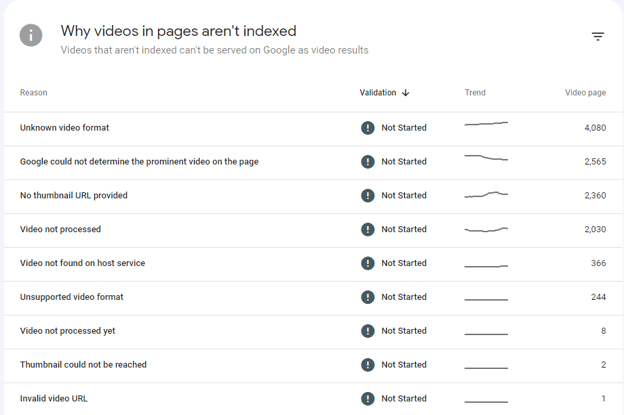Open the filter rows icon
Viewport: 624px width, 415px height.
click(597, 37)
